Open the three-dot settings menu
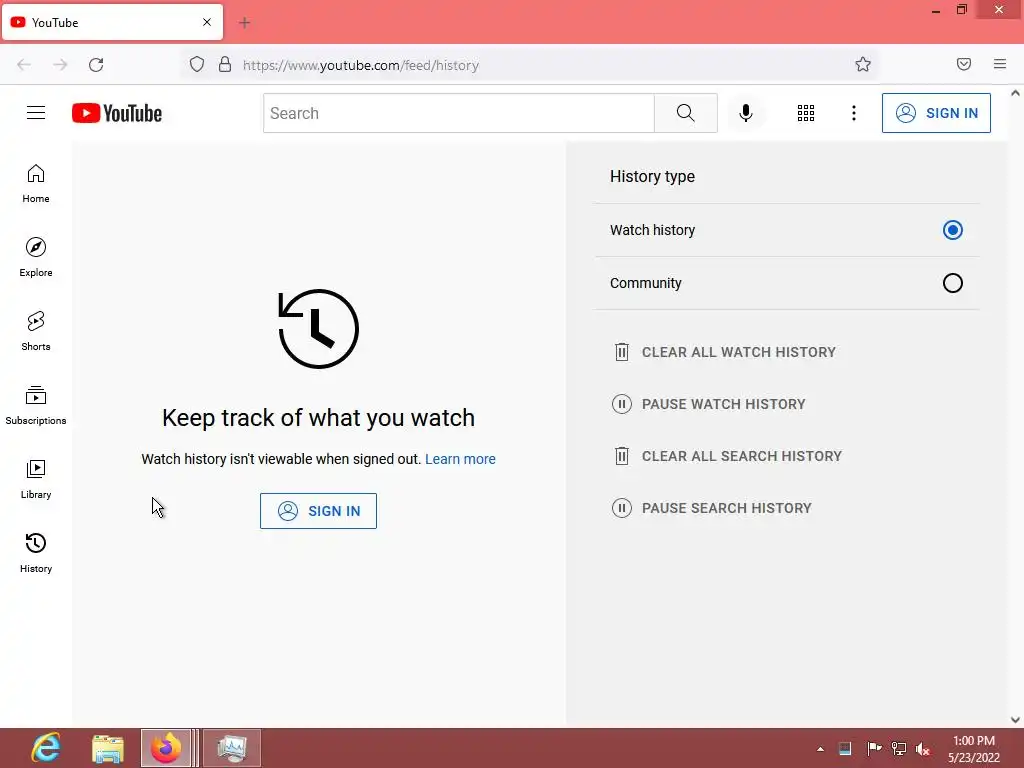1024x768 pixels. 854,113
